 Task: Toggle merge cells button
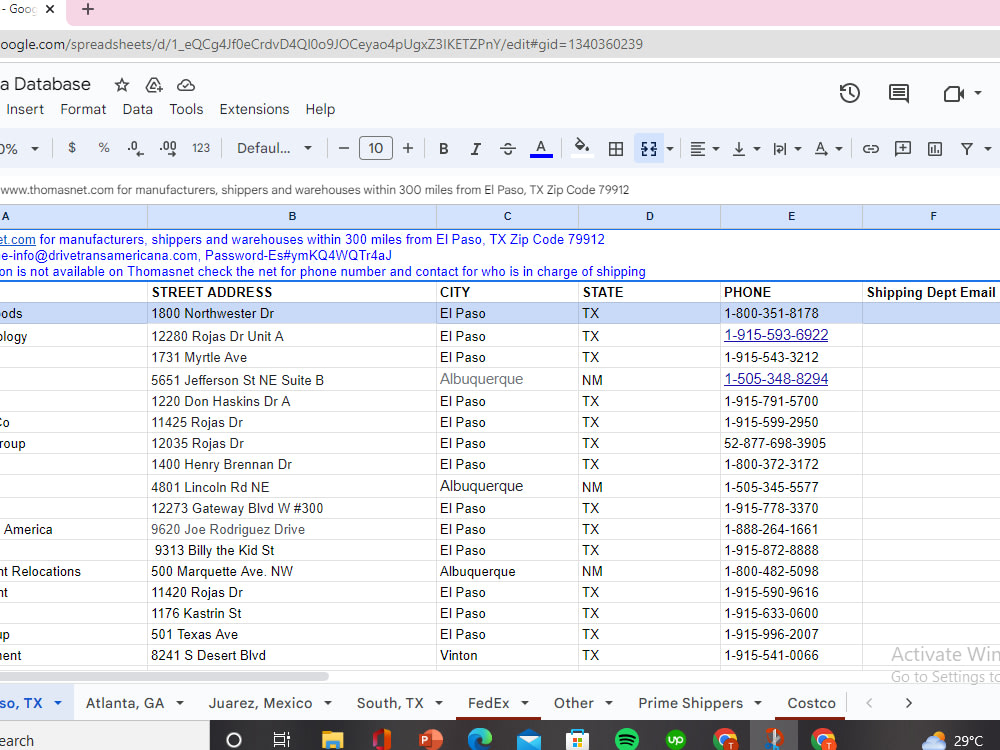(x=649, y=149)
